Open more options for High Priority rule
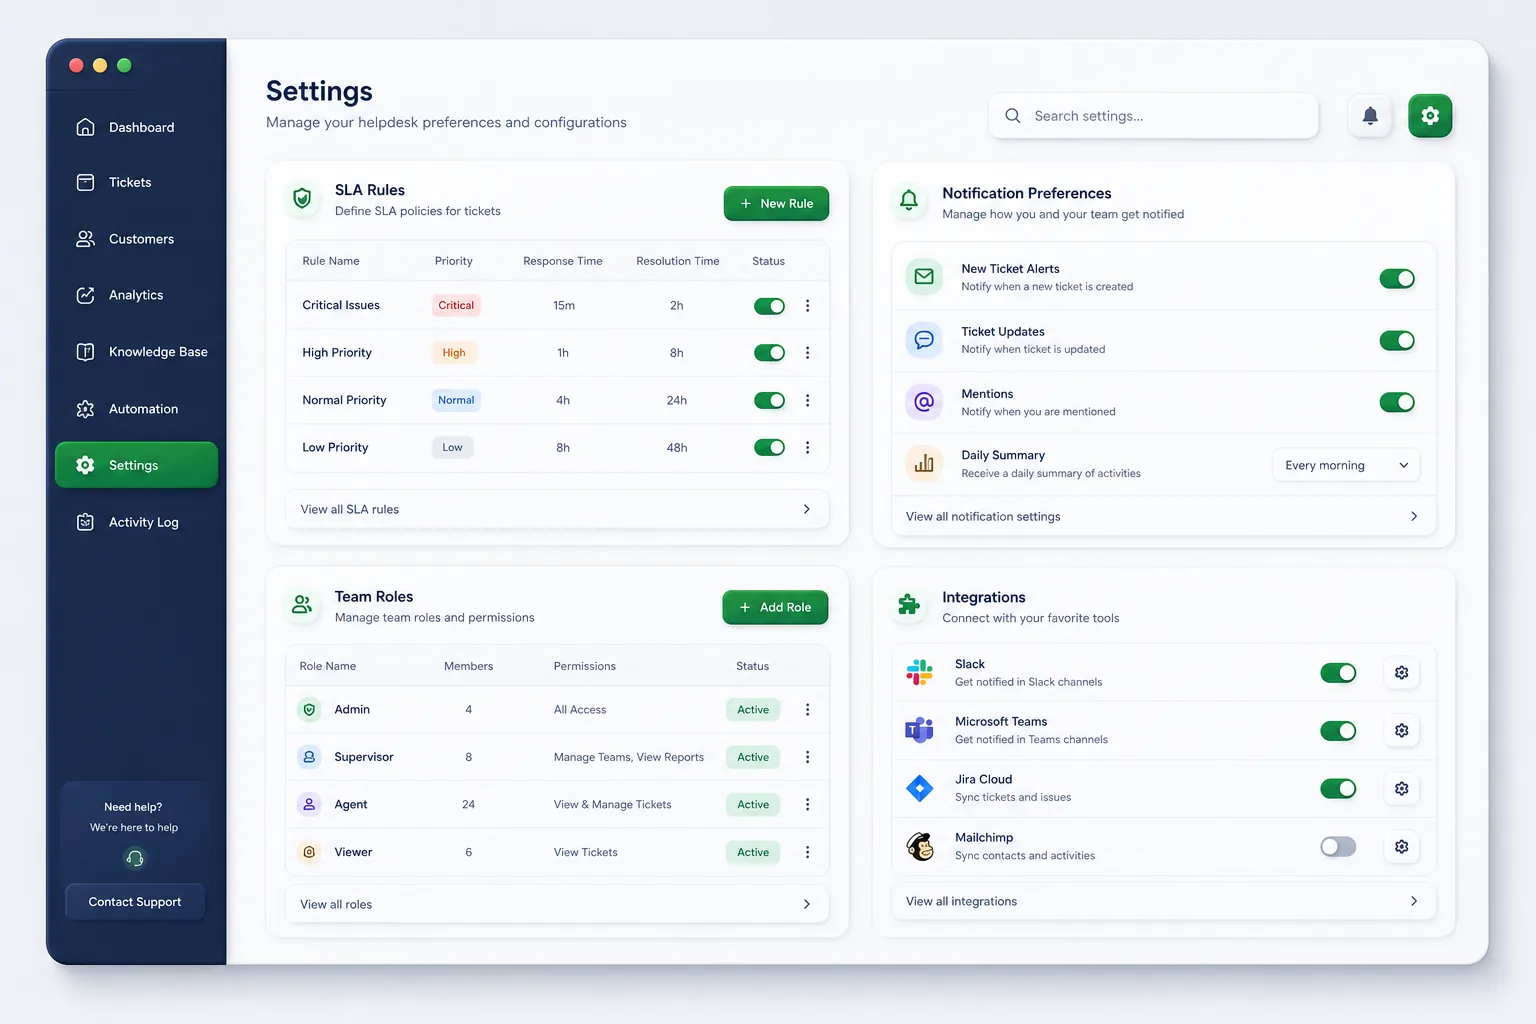 [x=808, y=353]
